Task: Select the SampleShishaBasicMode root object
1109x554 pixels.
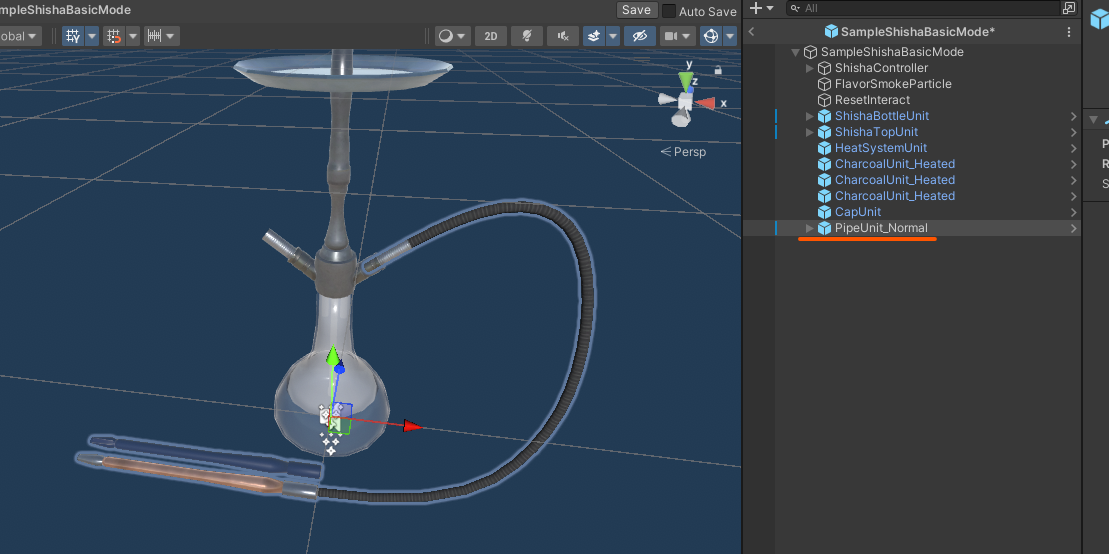Action: coord(892,52)
